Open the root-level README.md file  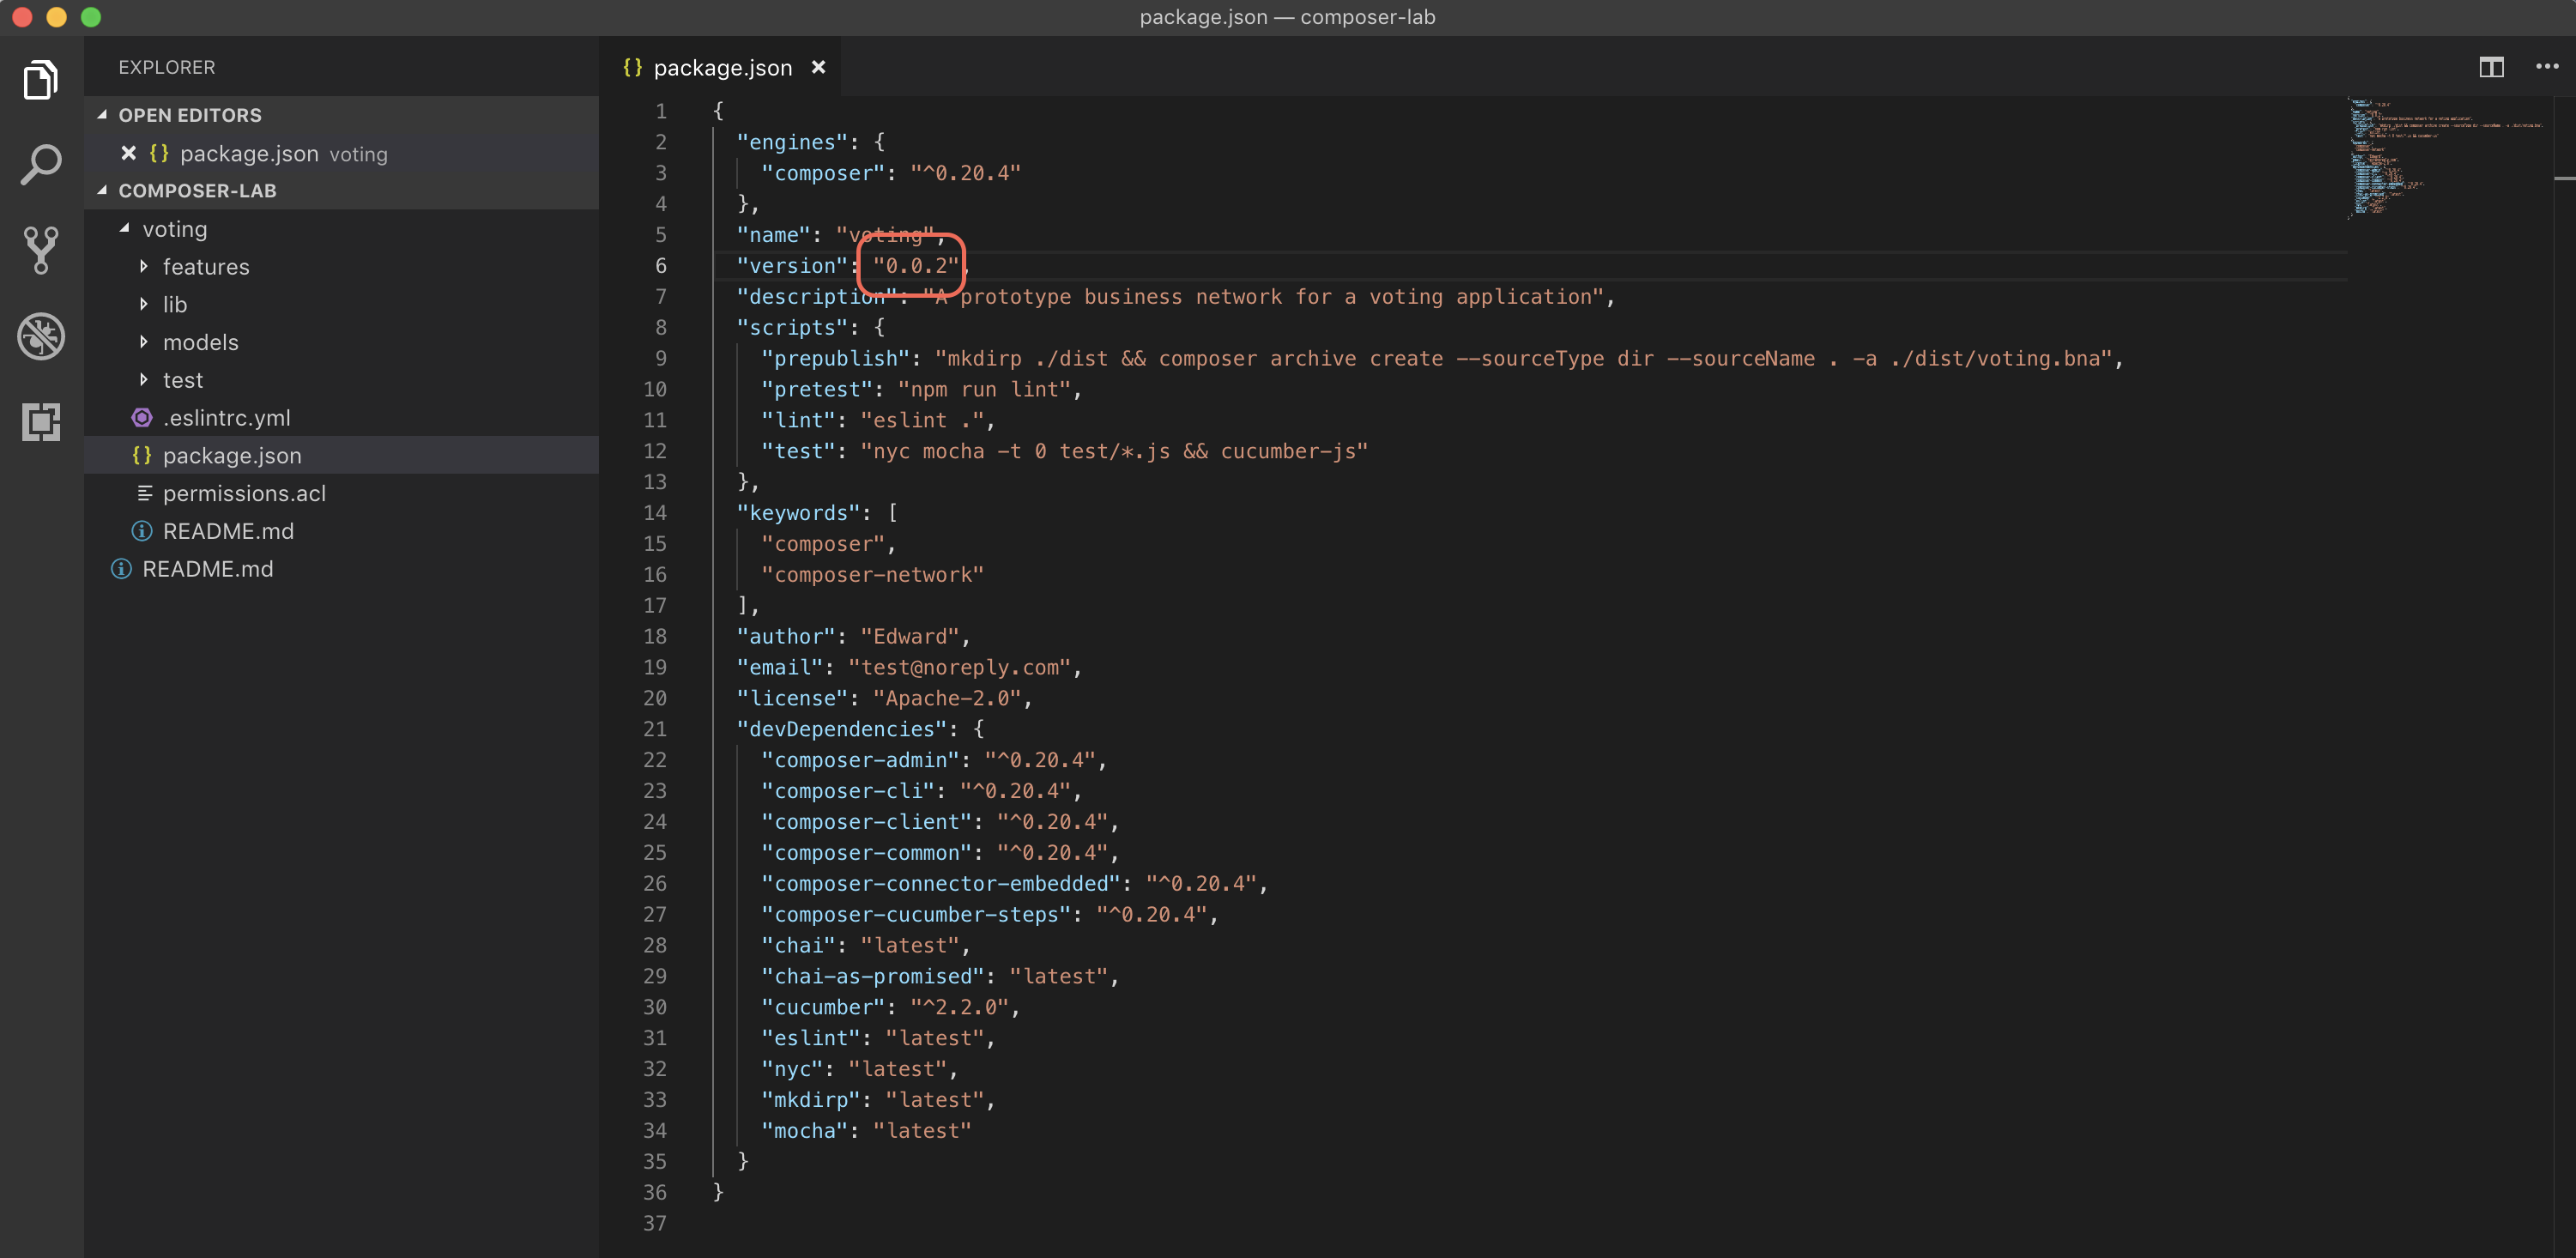207,569
